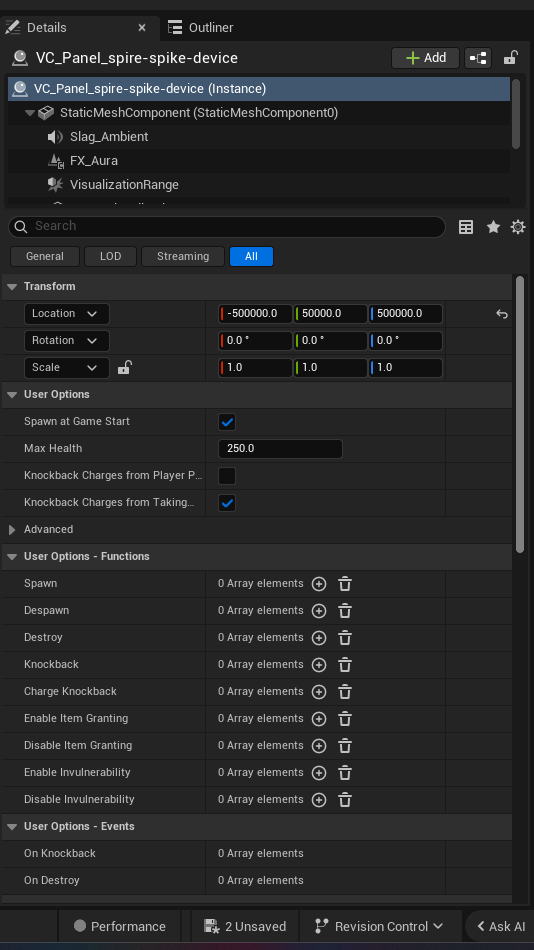Collapse the Transform section
The width and height of the screenshot is (534, 950).
[12, 287]
